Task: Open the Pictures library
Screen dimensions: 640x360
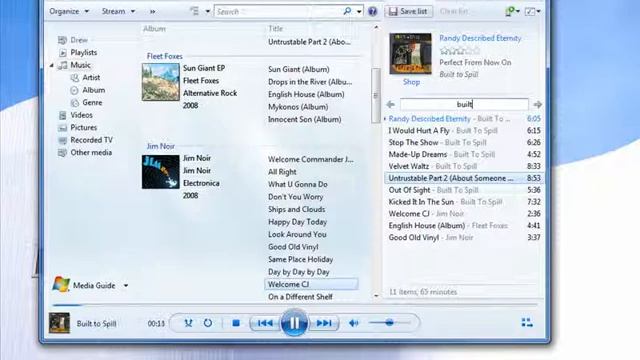Action: click(83, 128)
